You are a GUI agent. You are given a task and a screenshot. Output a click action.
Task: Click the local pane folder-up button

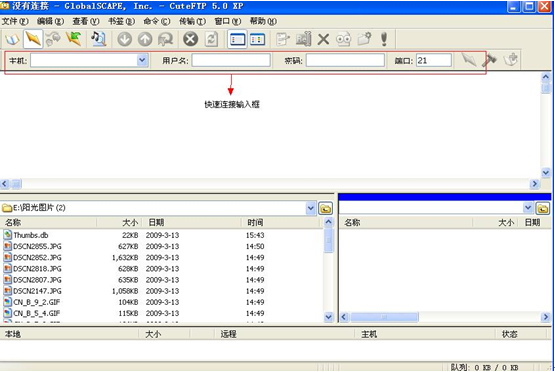(325, 208)
